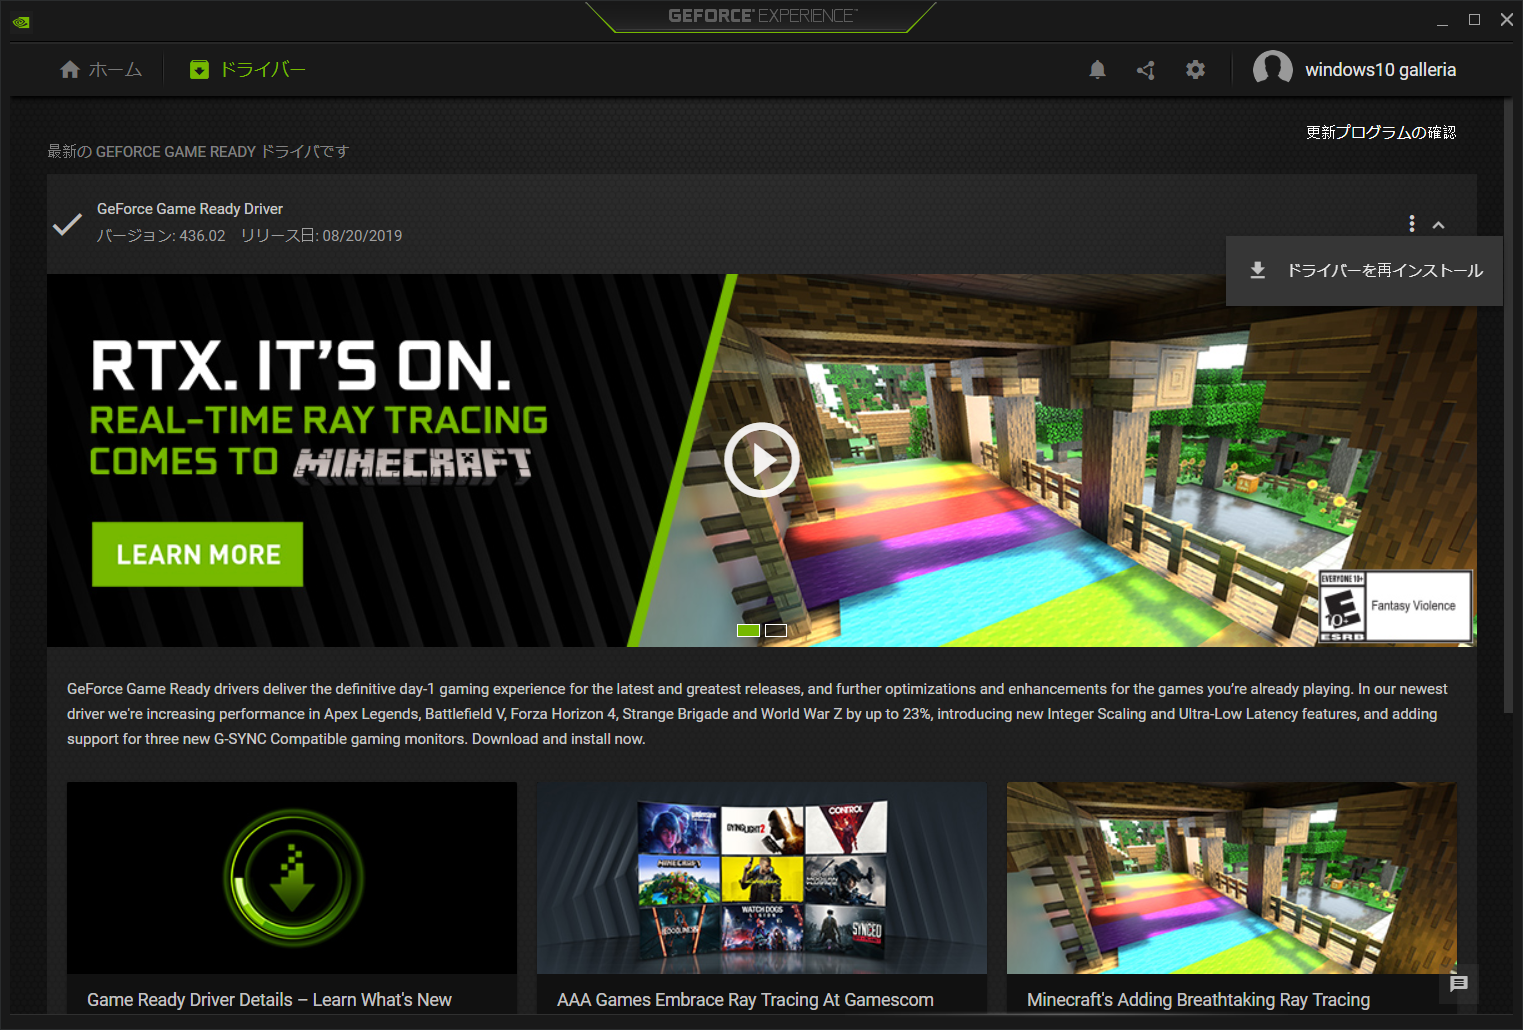
Task: Click AAA Games Embrace Ray Tracing title
Action: pos(745,1000)
